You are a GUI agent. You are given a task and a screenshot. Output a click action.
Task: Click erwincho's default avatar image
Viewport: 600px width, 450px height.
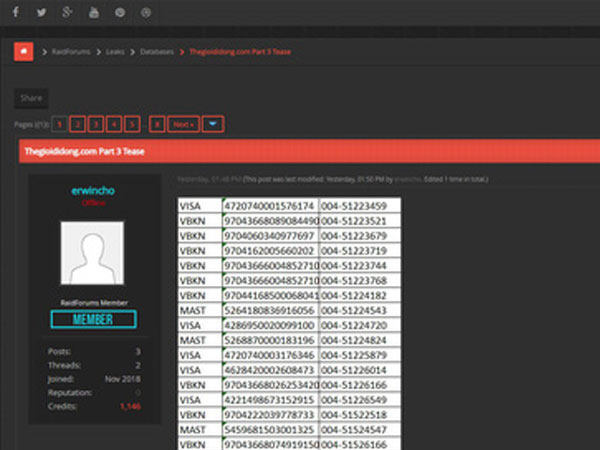coord(92,253)
